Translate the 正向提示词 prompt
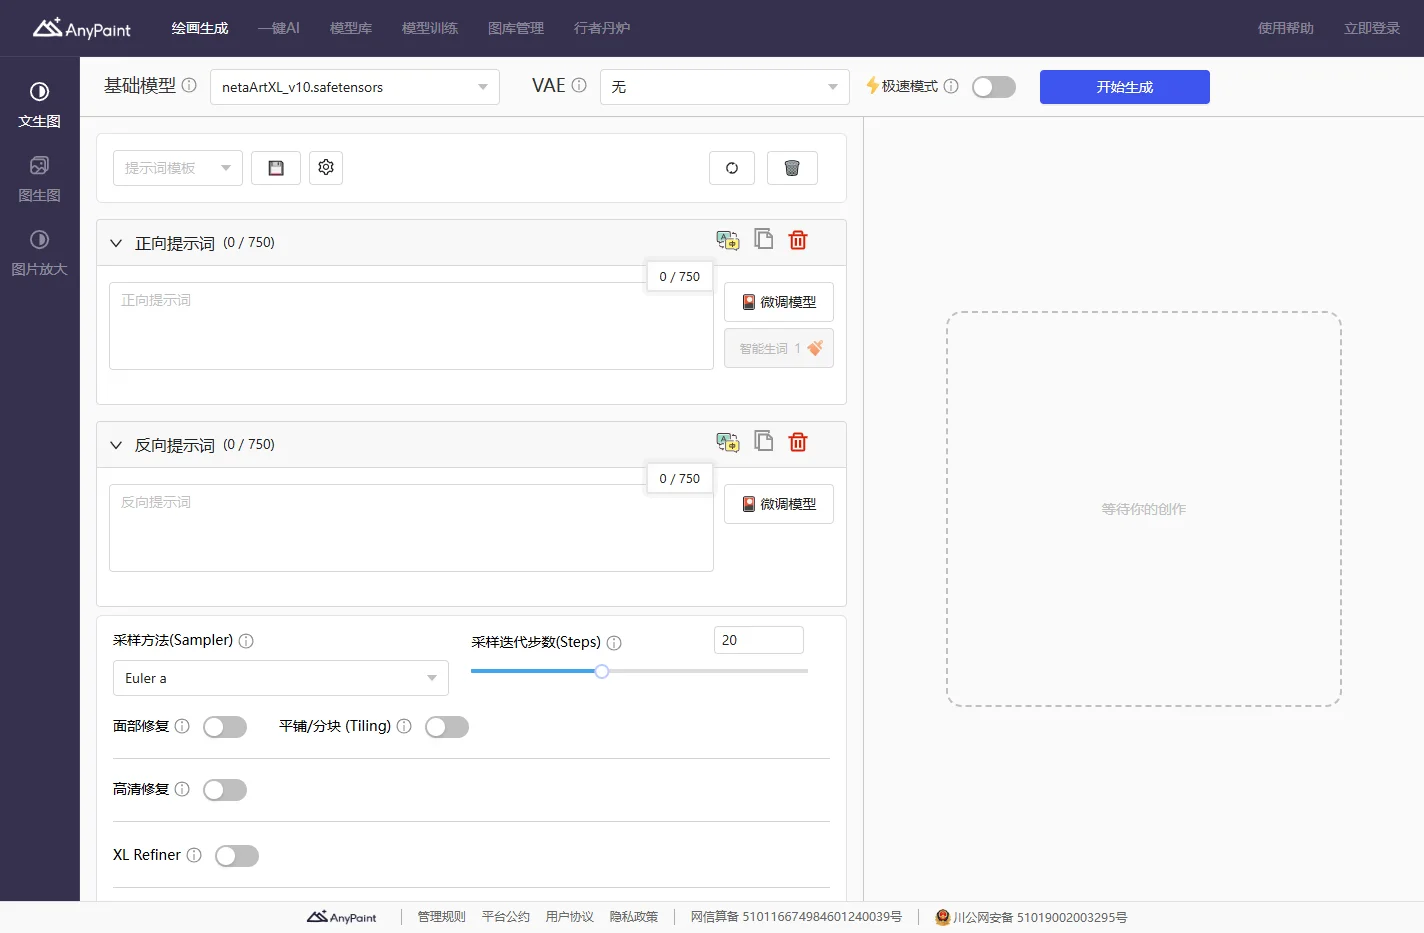Image resolution: width=1424 pixels, height=933 pixels. (728, 240)
